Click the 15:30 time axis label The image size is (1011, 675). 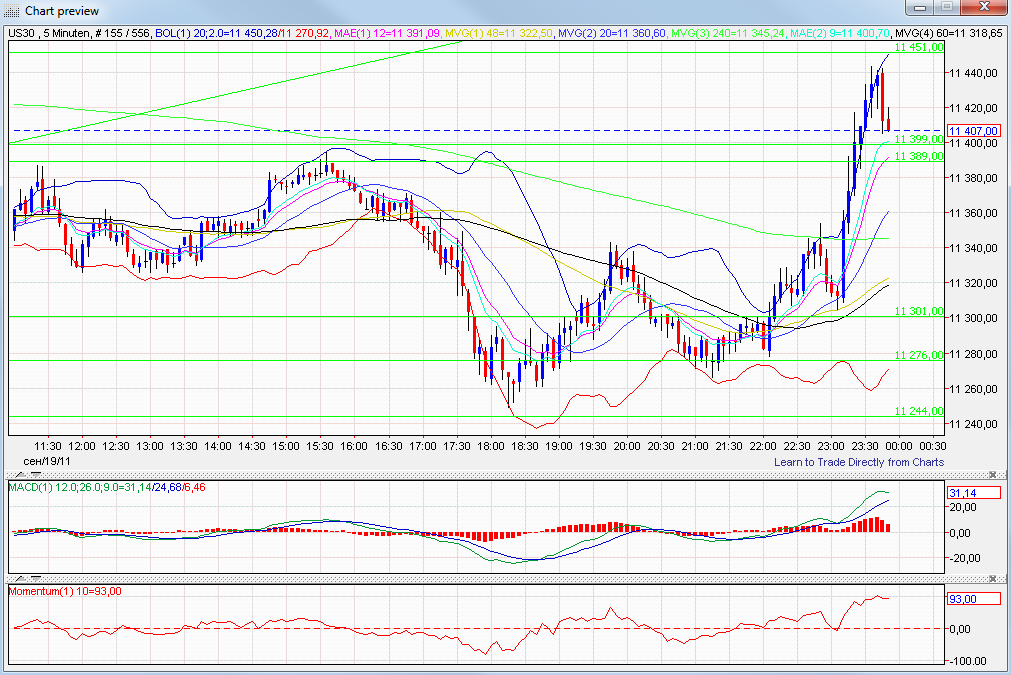[x=320, y=446]
